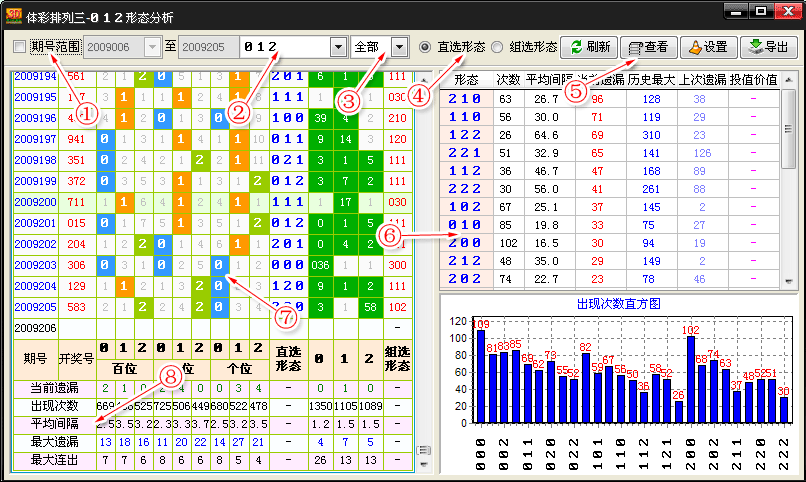The width and height of the screenshot is (806, 482).
Task: Click the period 2009203 row label
Action: pos(35,265)
